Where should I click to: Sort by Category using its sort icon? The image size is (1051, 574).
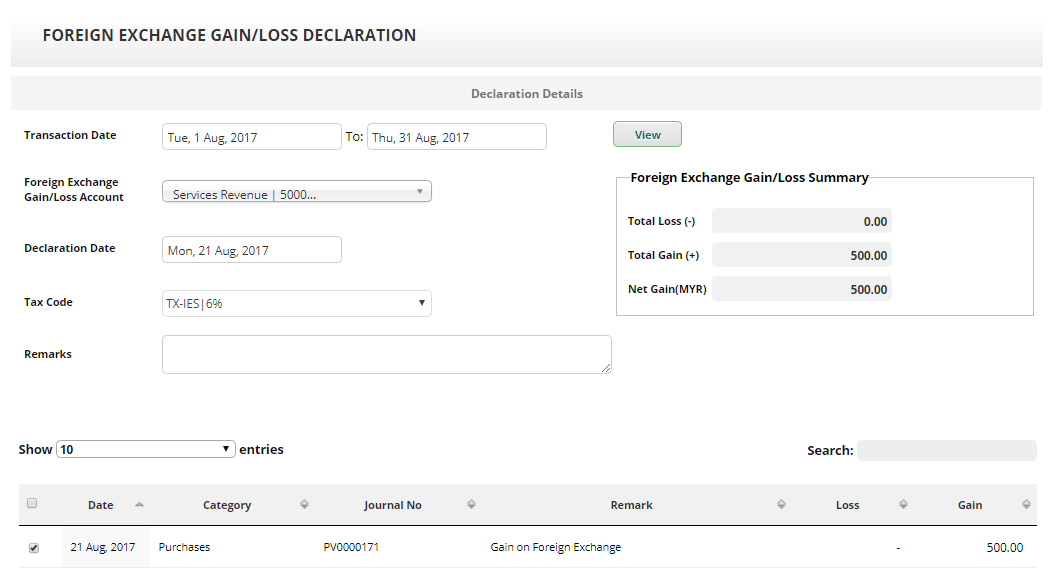[304, 505]
